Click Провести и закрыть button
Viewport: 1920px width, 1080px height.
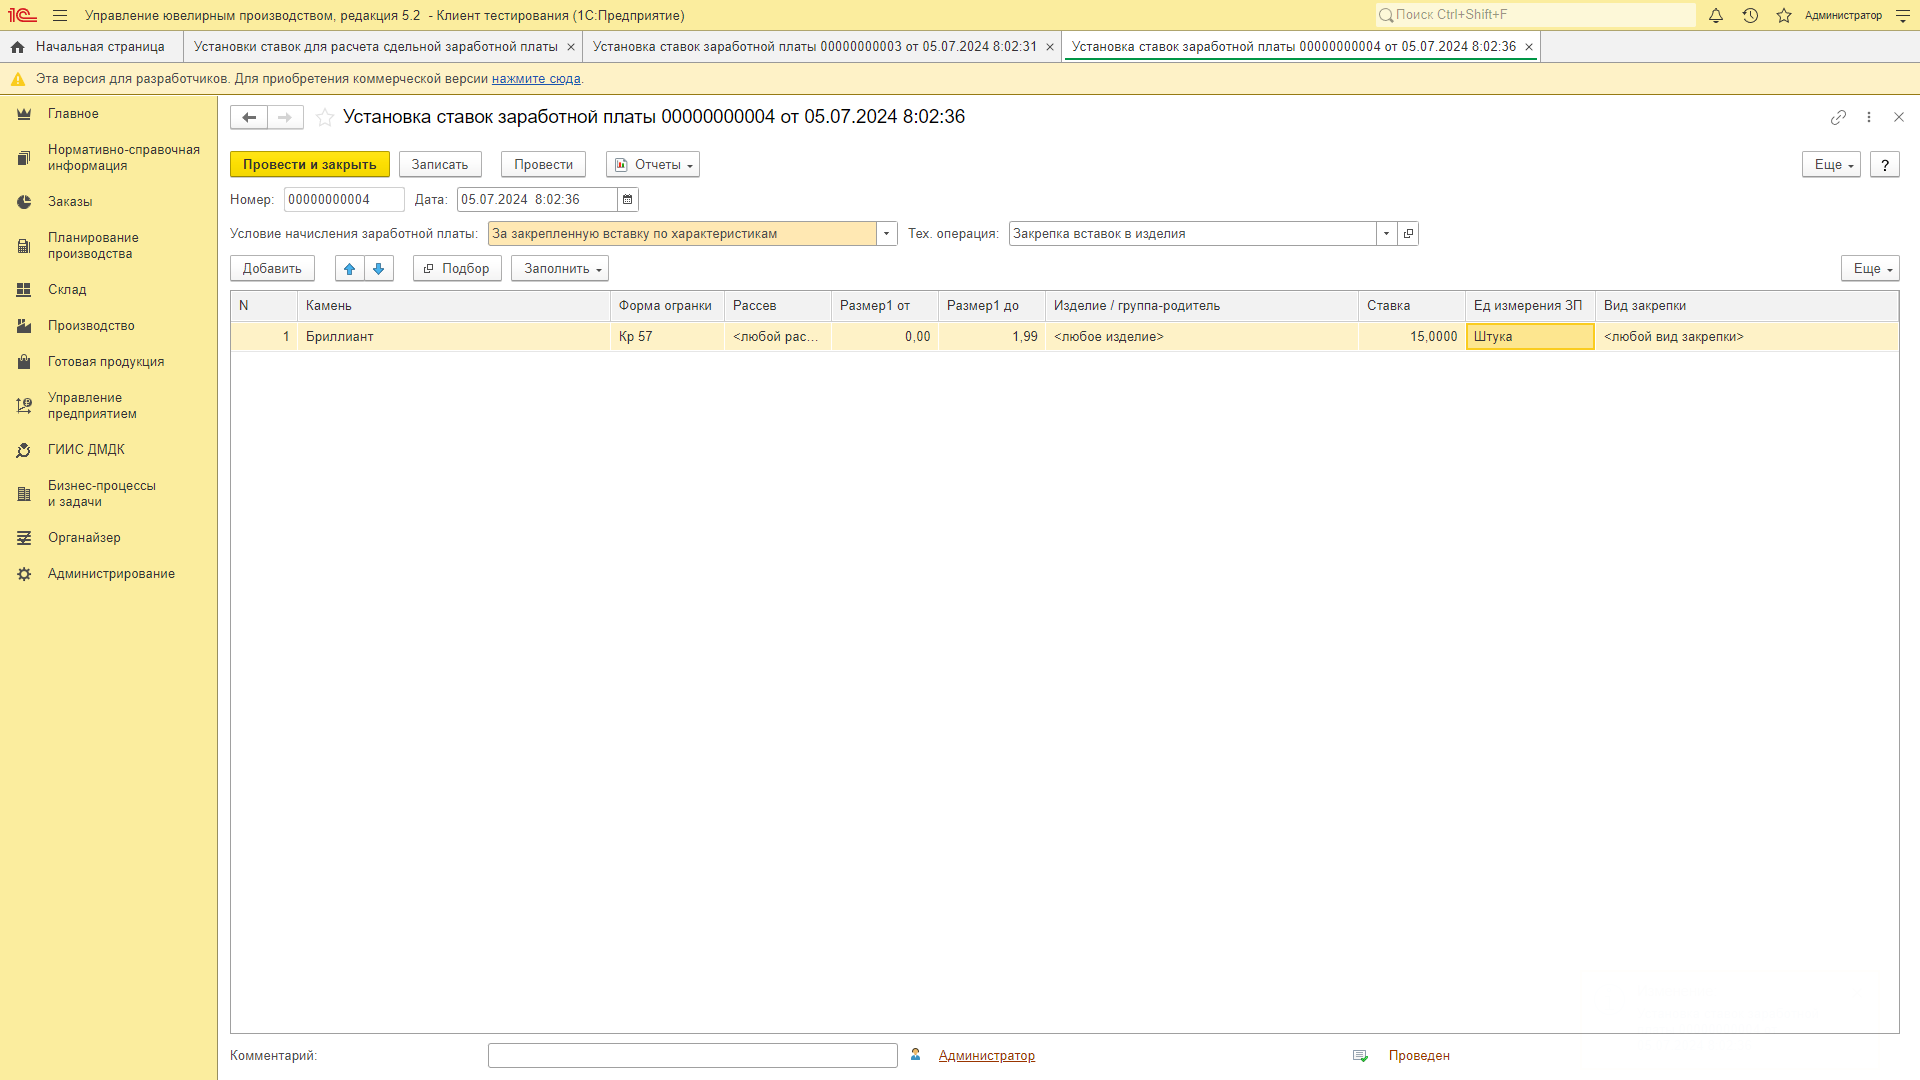point(310,165)
